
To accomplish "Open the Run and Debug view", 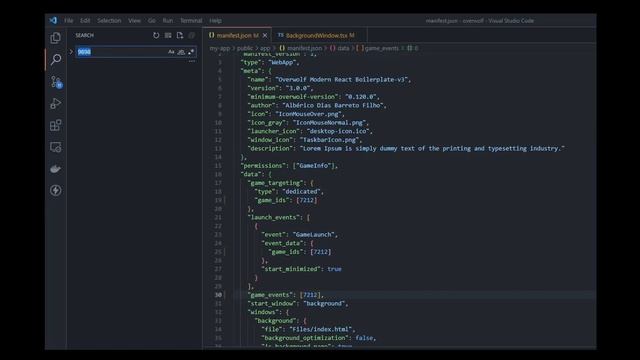I will tap(56, 104).
